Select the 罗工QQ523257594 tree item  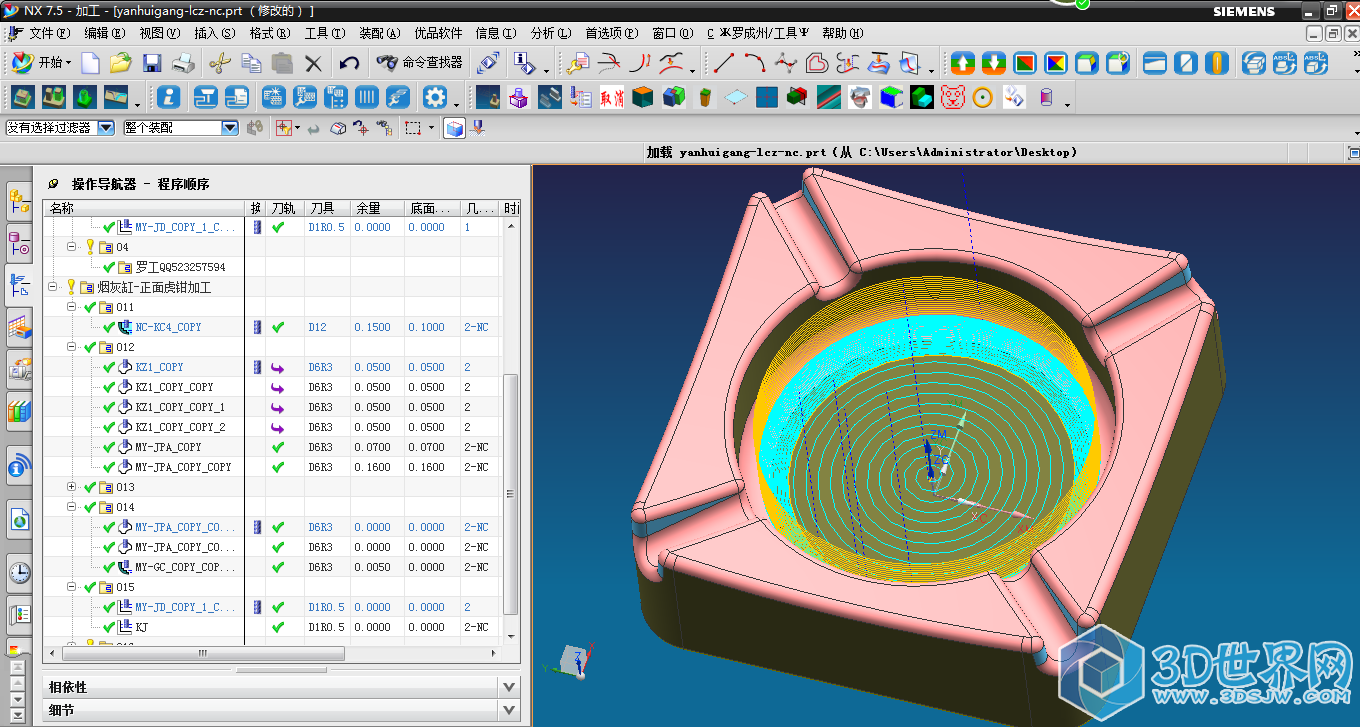point(180,267)
